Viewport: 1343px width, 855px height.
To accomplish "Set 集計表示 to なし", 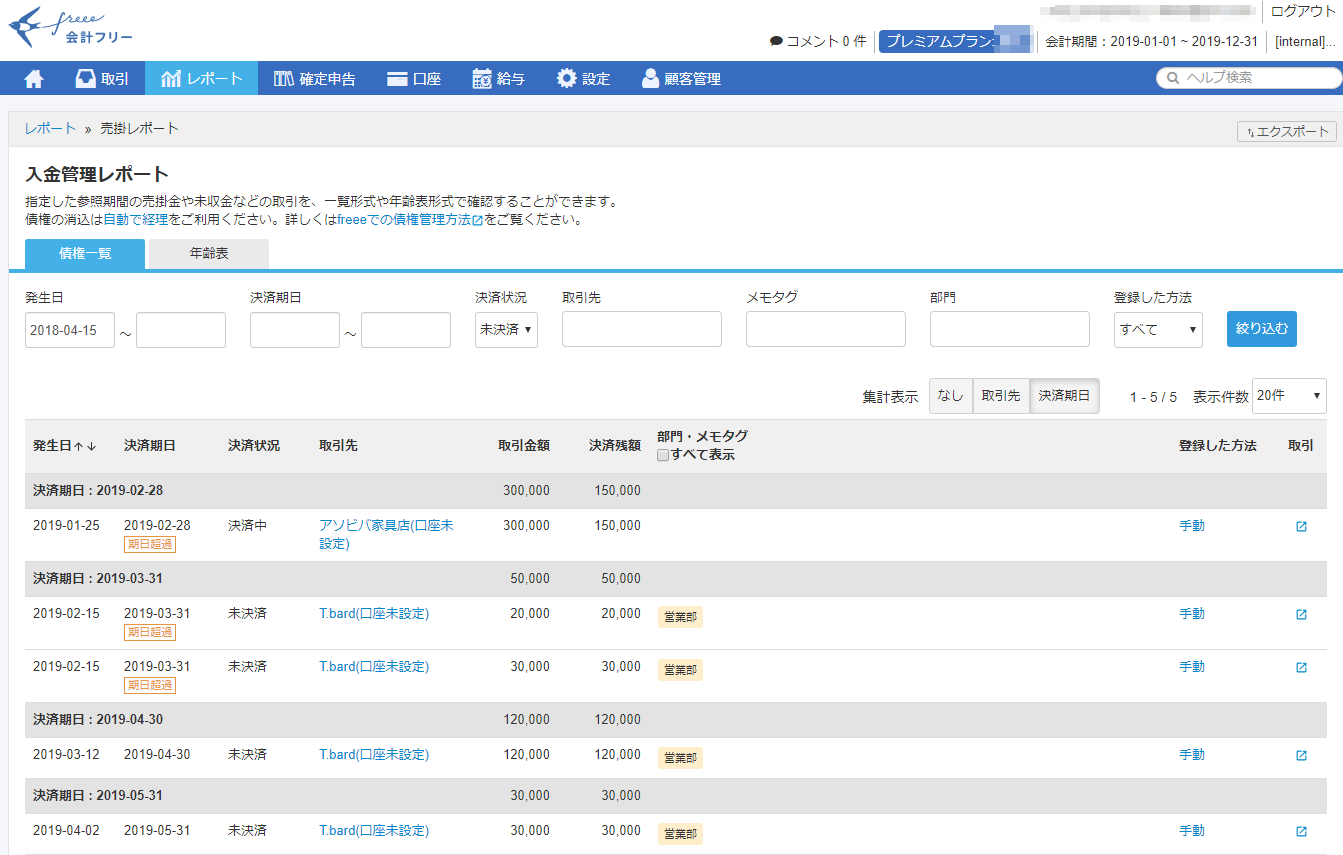I will point(950,396).
